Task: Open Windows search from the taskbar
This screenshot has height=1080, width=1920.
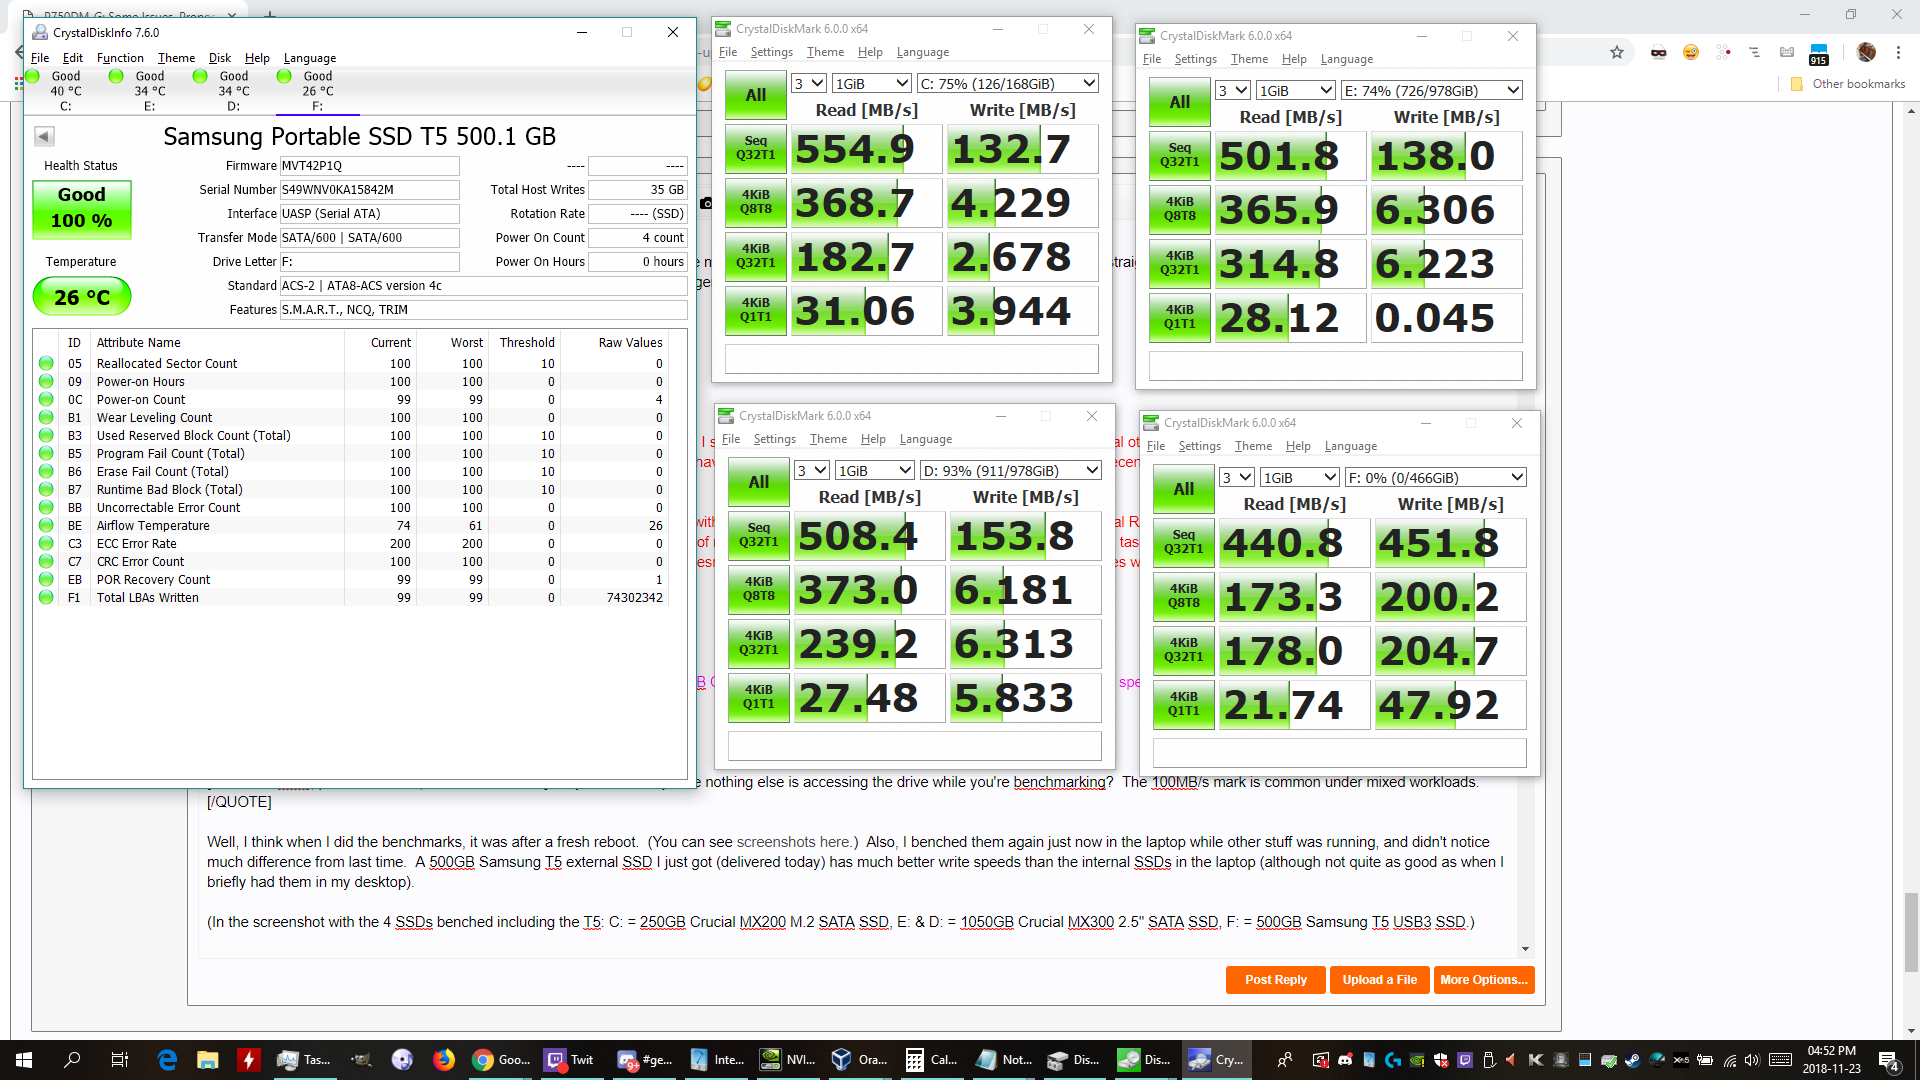Action: coord(72,1060)
